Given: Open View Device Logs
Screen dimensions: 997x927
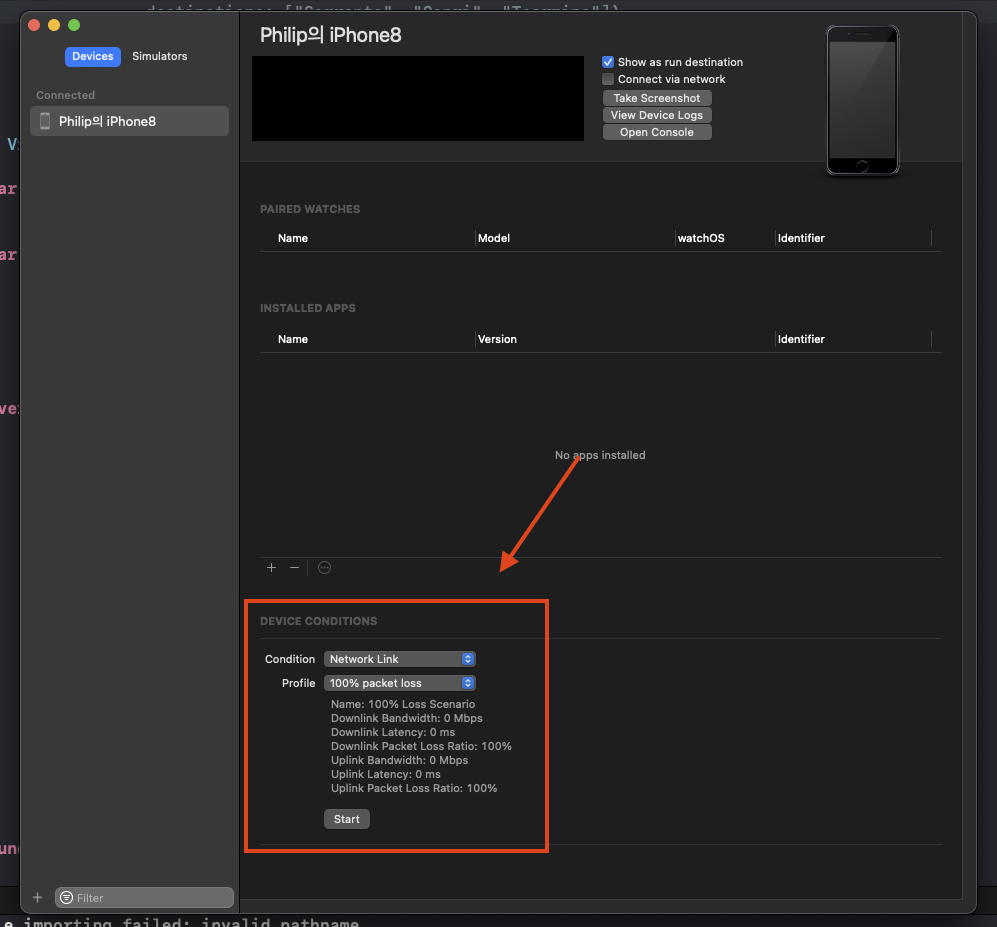Looking at the screenshot, I should [x=657, y=115].
